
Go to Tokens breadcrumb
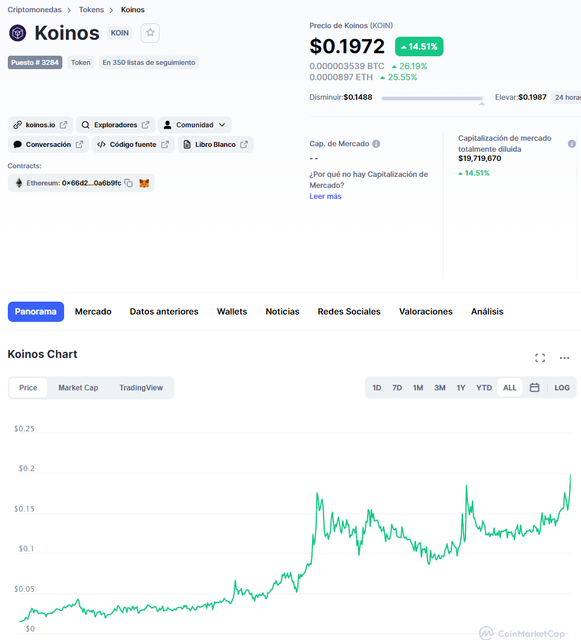[x=91, y=10]
